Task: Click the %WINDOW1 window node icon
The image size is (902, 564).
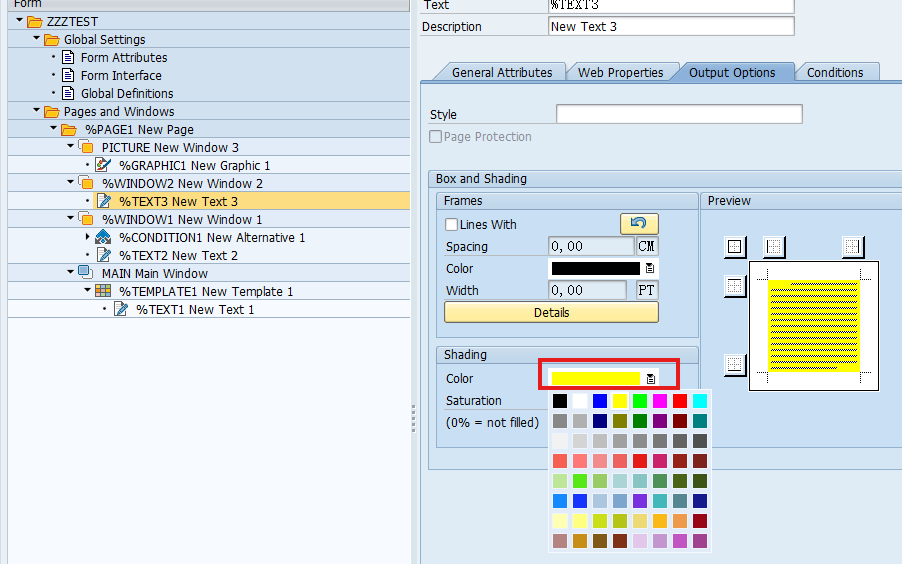Action: pos(86,219)
